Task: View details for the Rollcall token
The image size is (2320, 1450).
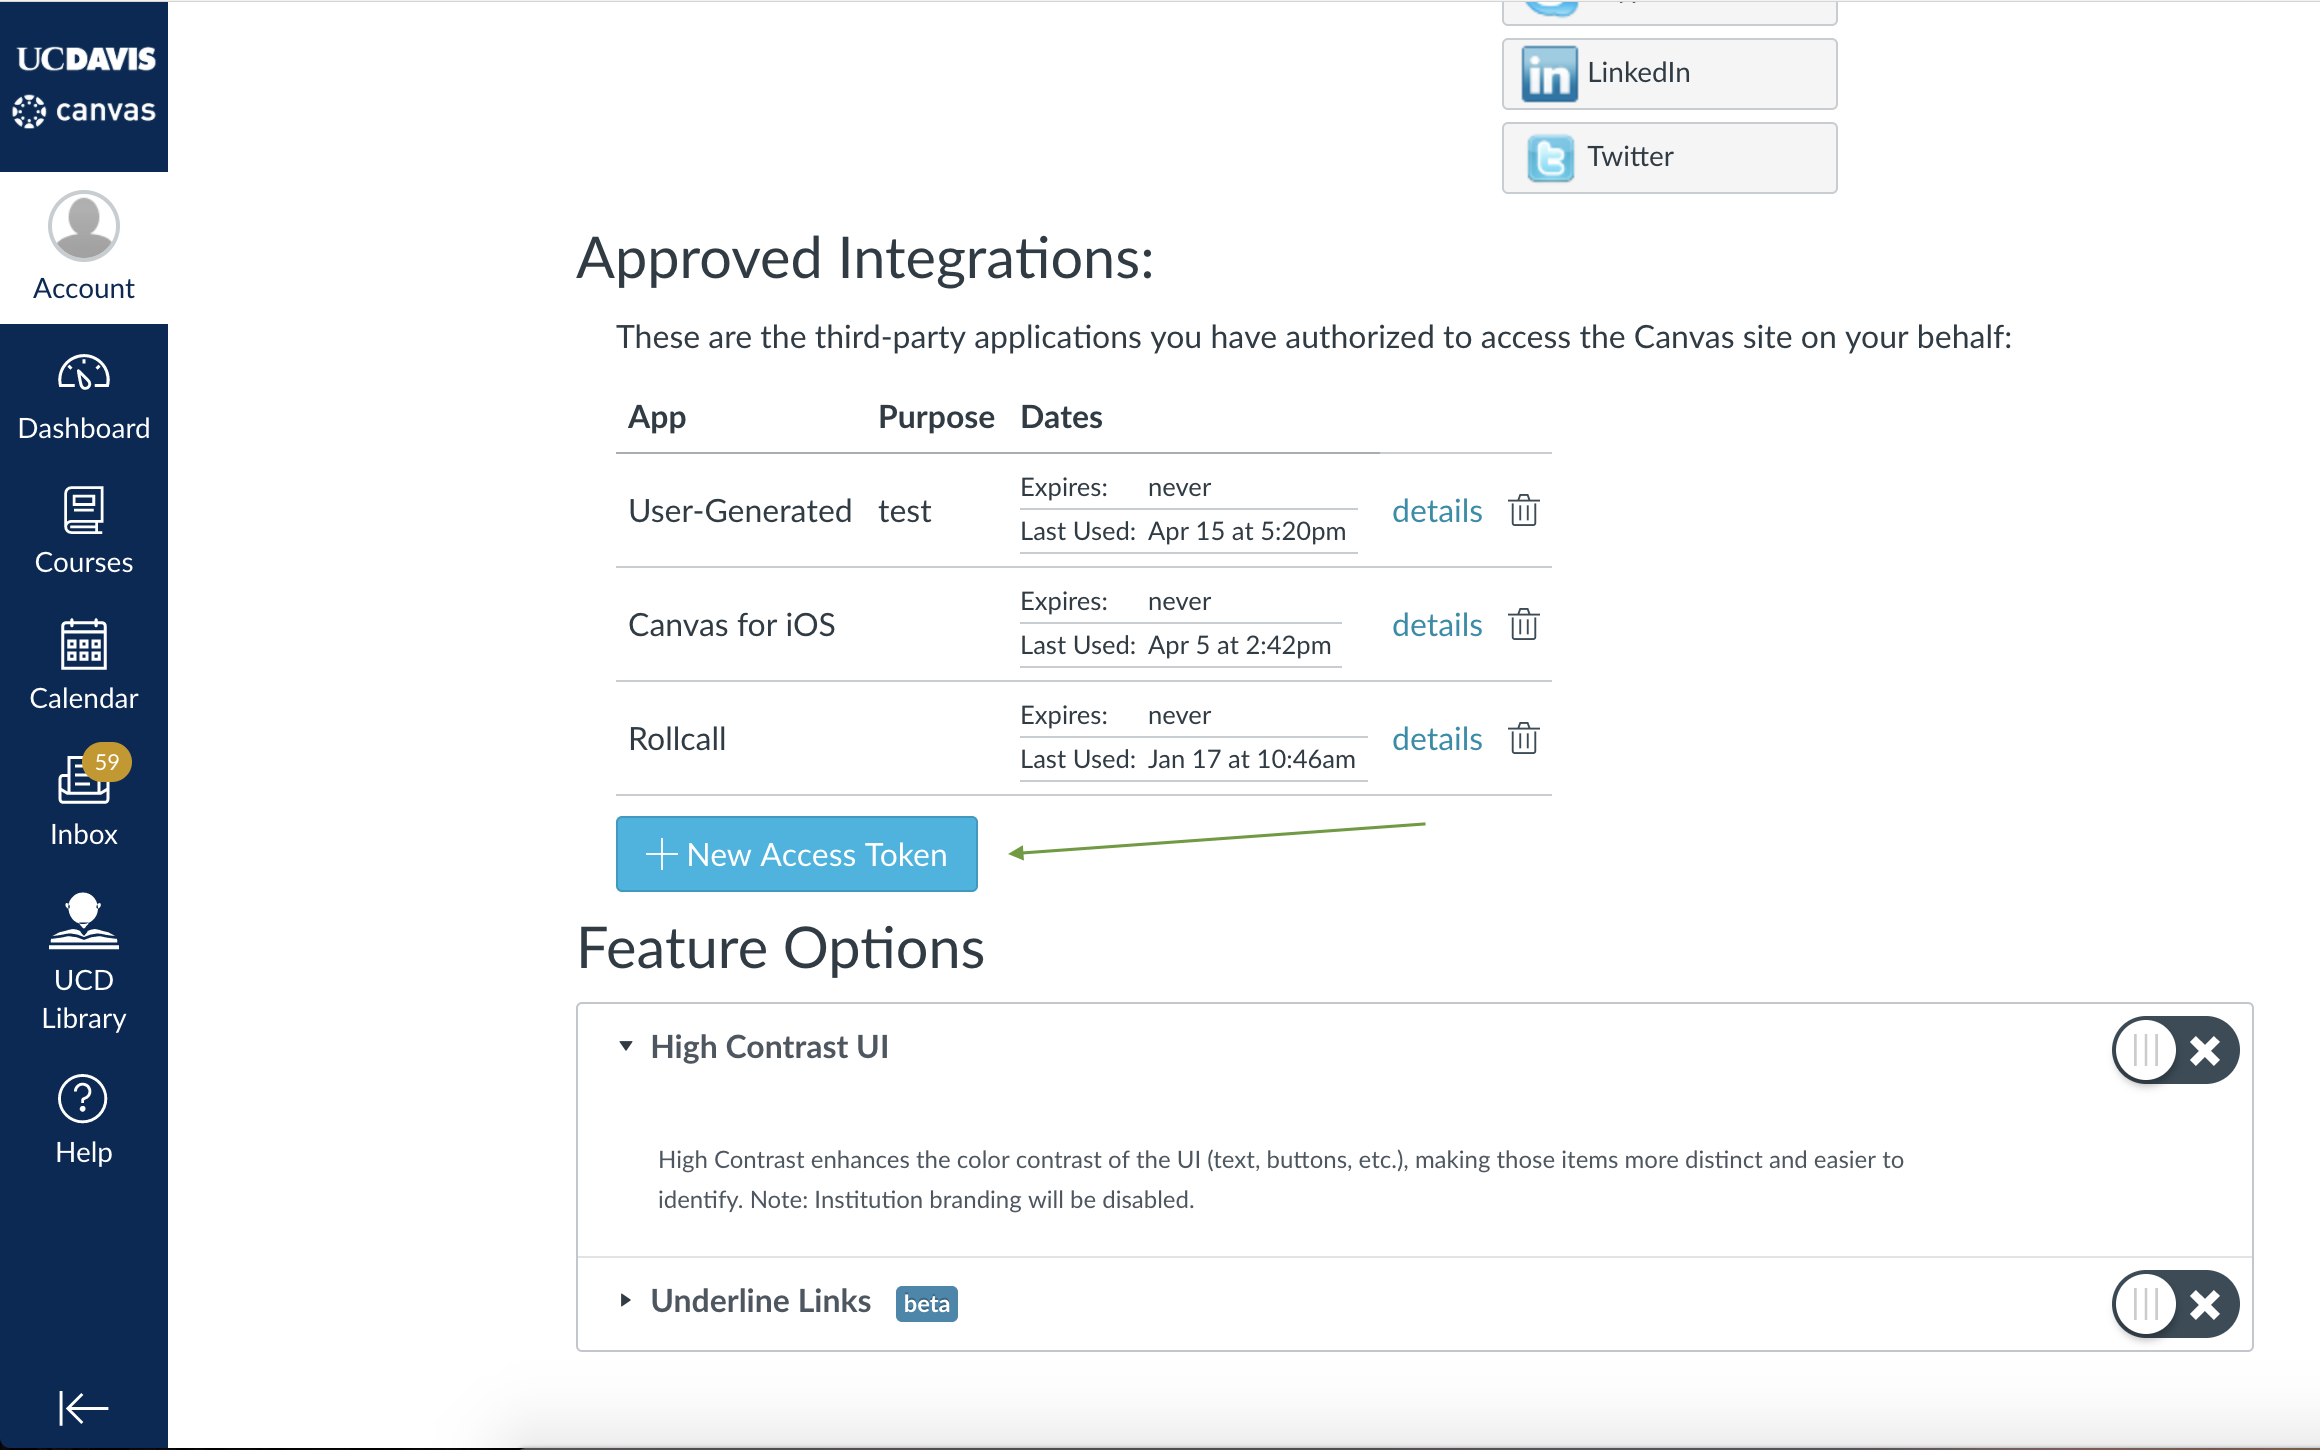Action: (1437, 739)
